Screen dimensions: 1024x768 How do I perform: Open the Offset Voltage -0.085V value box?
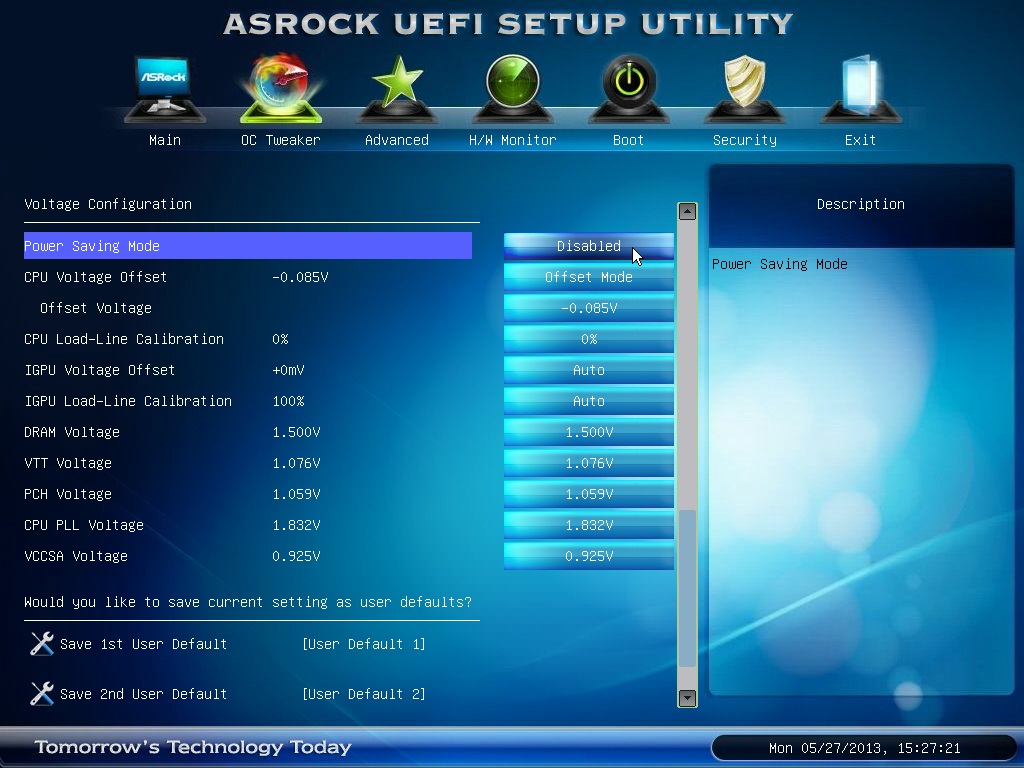(x=589, y=308)
